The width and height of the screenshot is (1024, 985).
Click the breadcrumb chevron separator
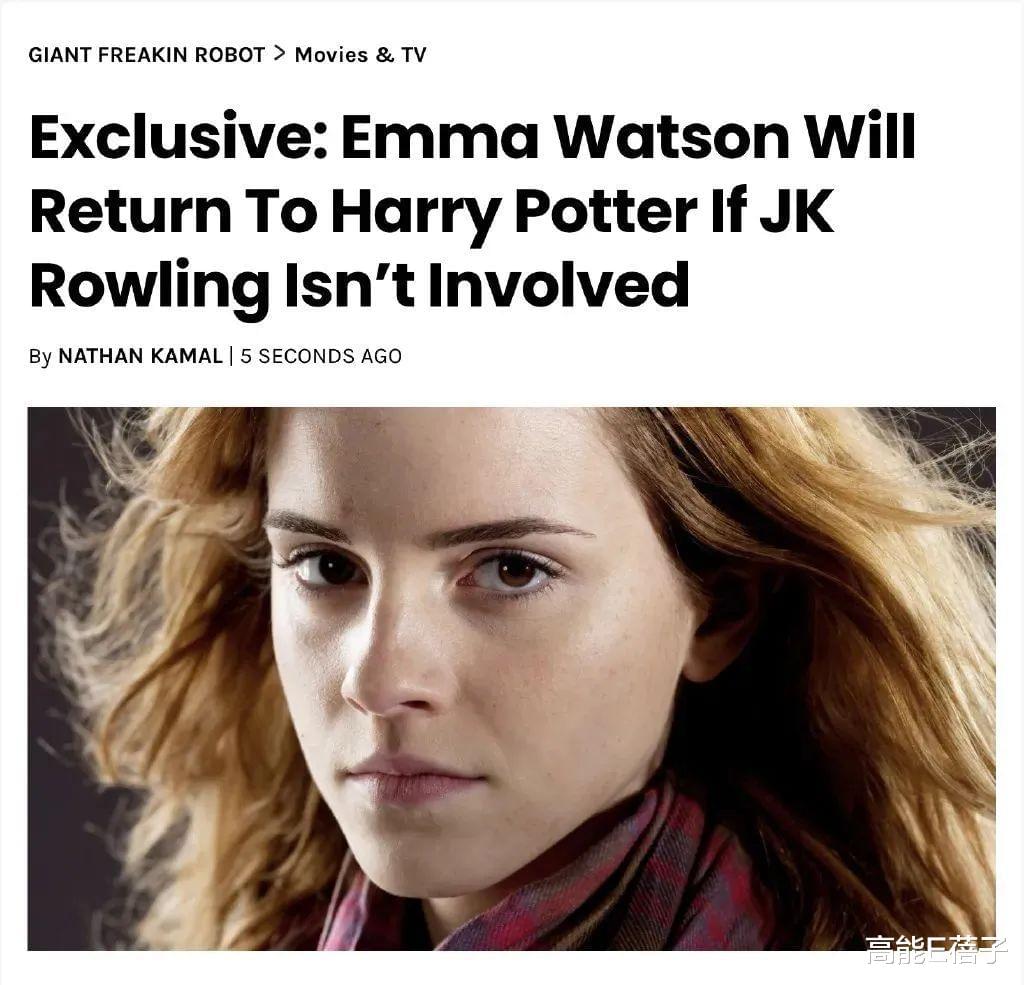[280, 54]
